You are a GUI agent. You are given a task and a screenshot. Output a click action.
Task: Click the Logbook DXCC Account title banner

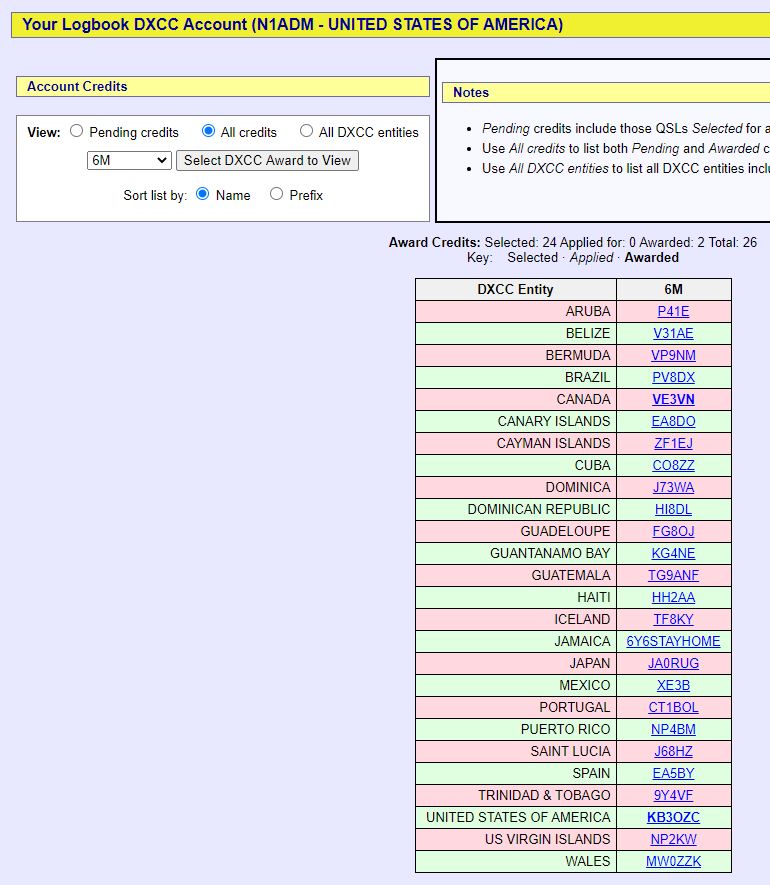pyautogui.click(x=391, y=25)
